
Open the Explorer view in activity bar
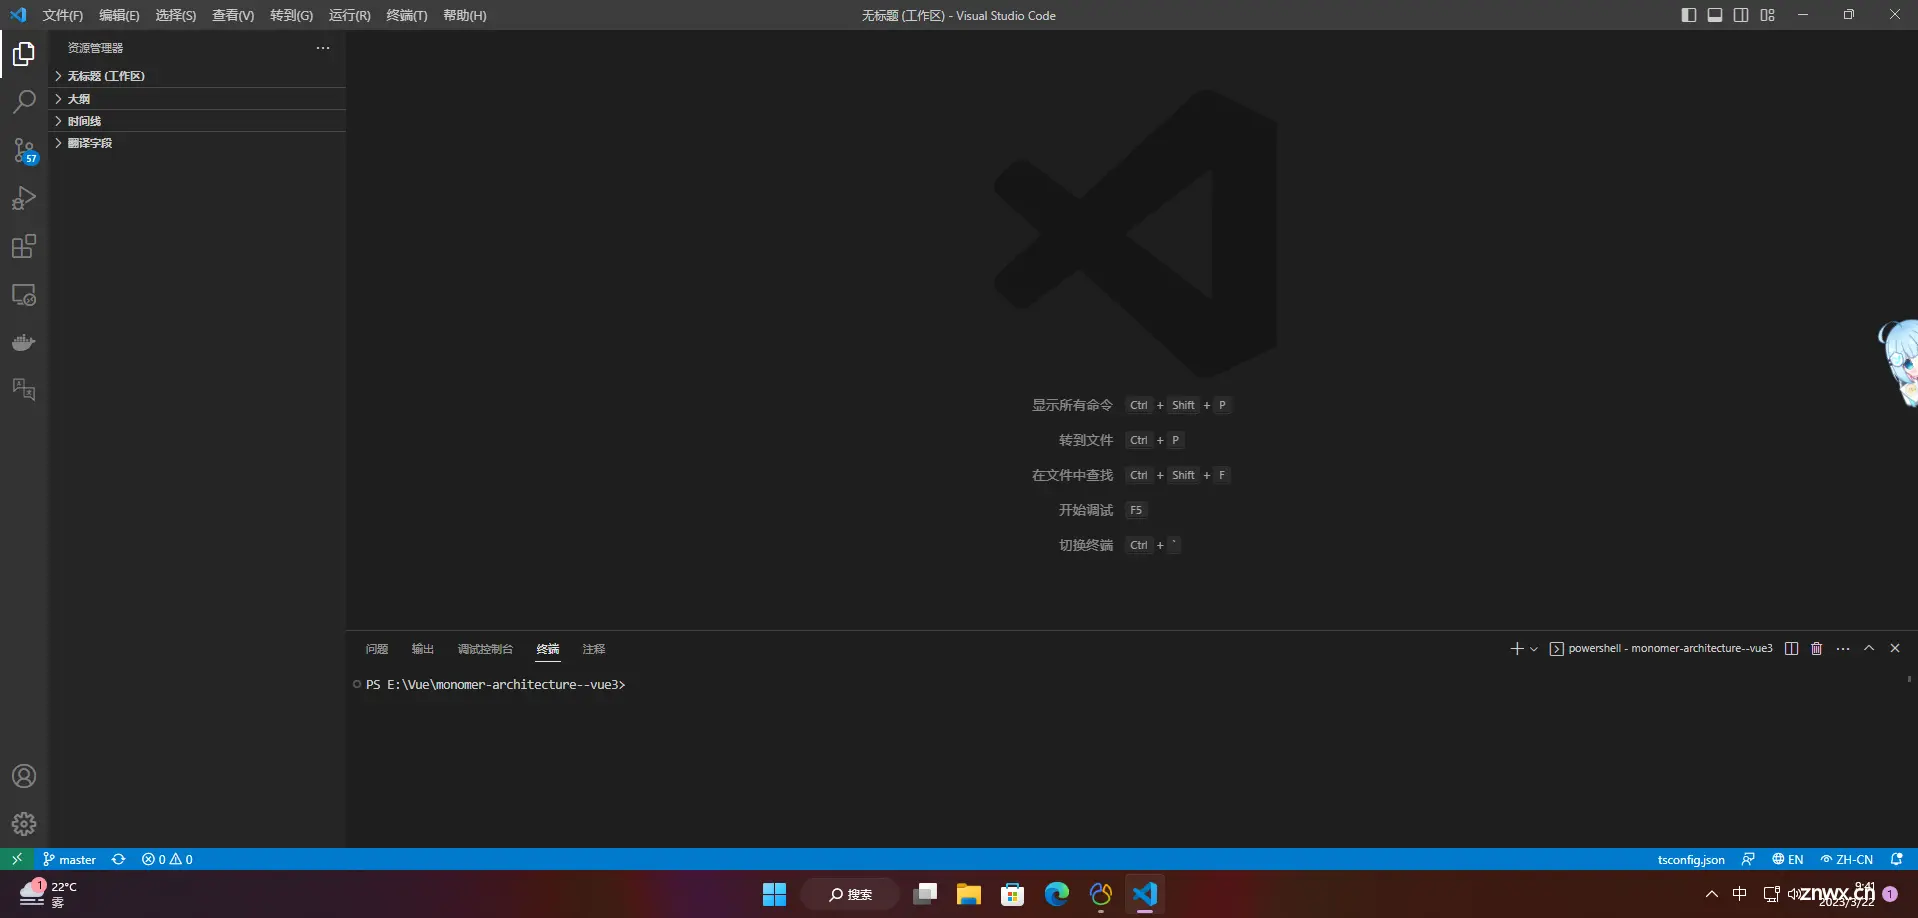pyautogui.click(x=24, y=54)
